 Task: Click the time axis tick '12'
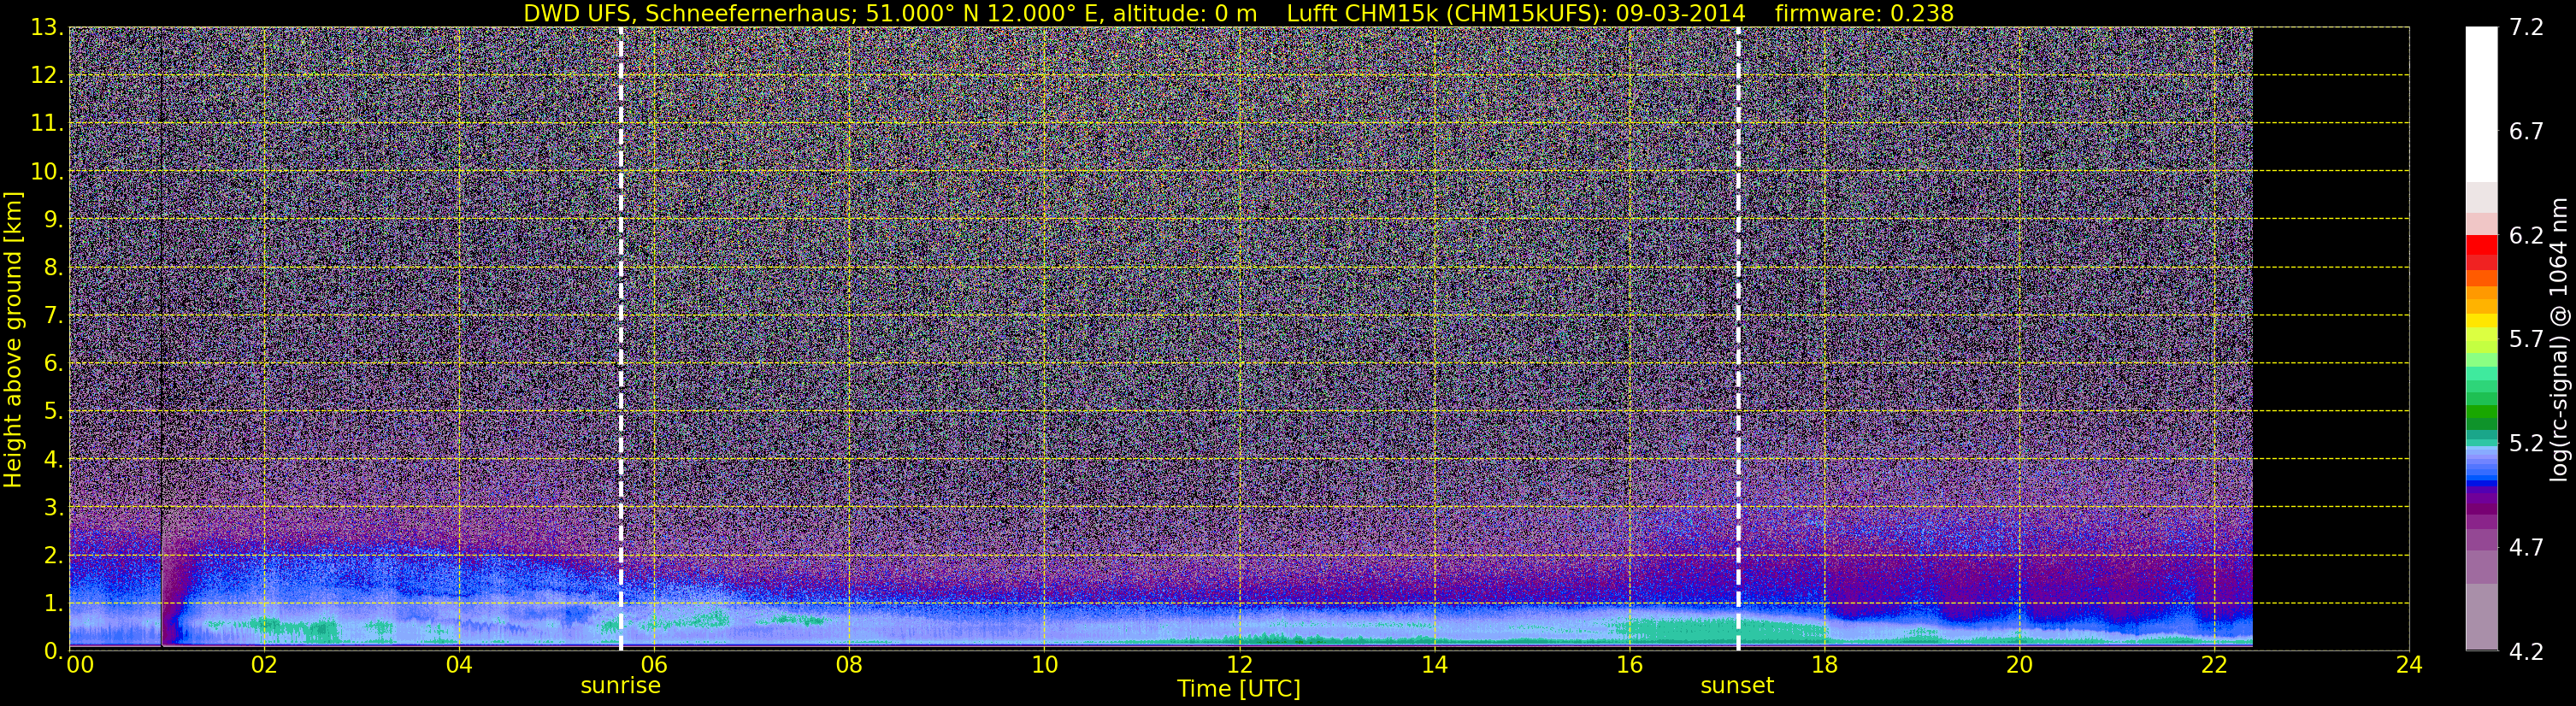[x=1239, y=665]
